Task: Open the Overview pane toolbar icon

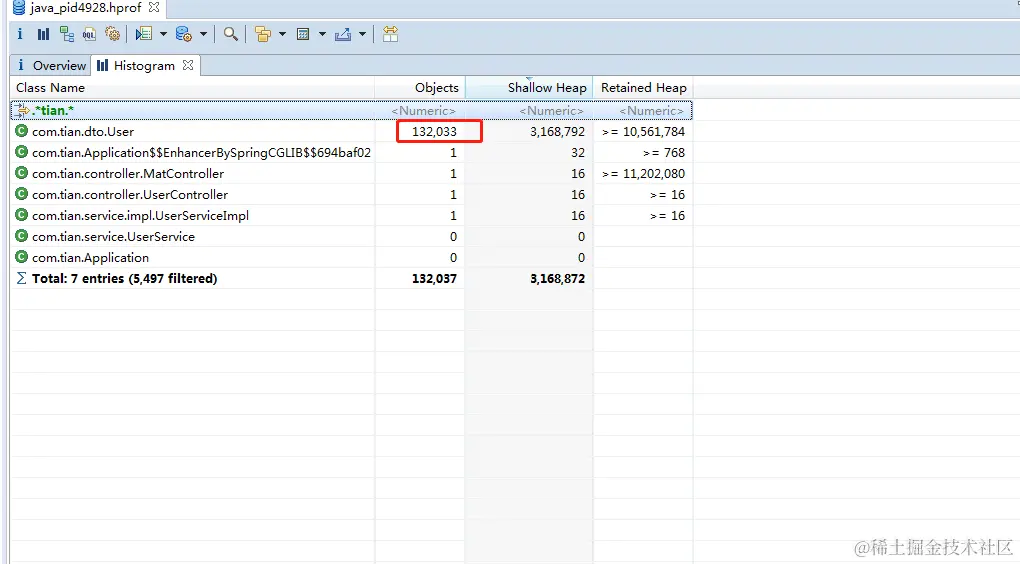Action: tap(20, 34)
